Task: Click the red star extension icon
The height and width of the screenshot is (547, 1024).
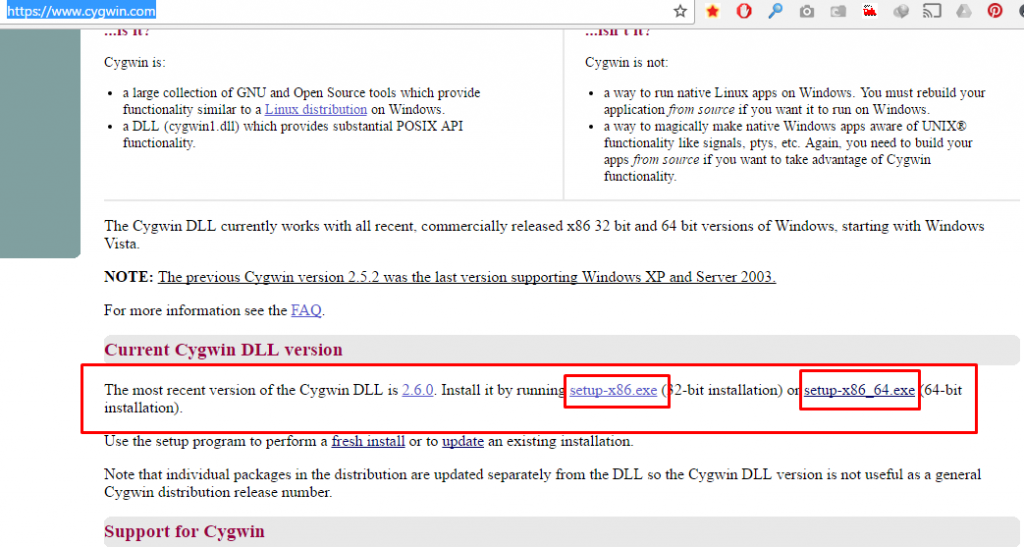Action: (712, 12)
